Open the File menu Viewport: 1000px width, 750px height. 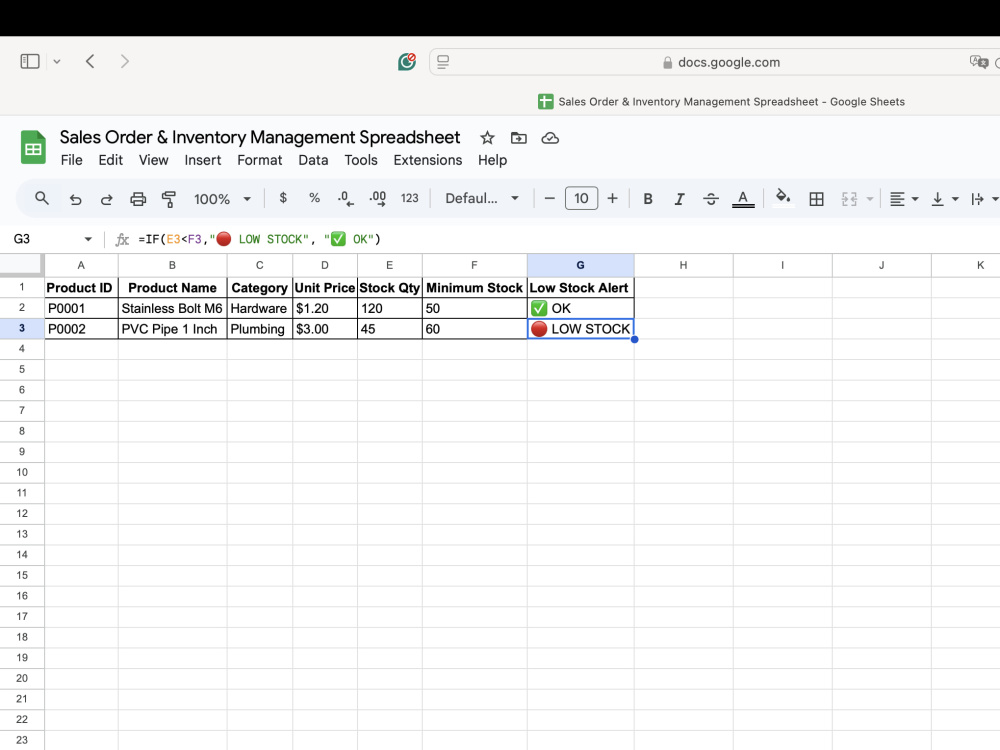click(x=71, y=160)
